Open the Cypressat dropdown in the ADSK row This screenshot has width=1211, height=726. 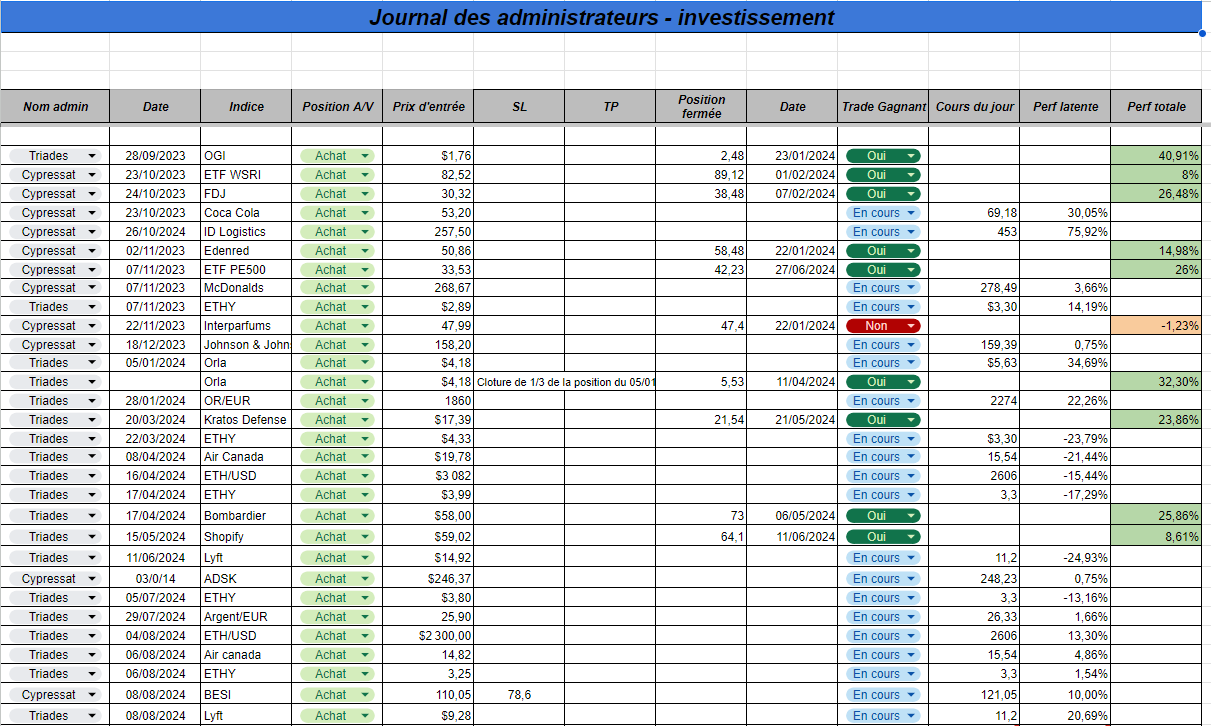pyautogui.click(x=55, y=579)
